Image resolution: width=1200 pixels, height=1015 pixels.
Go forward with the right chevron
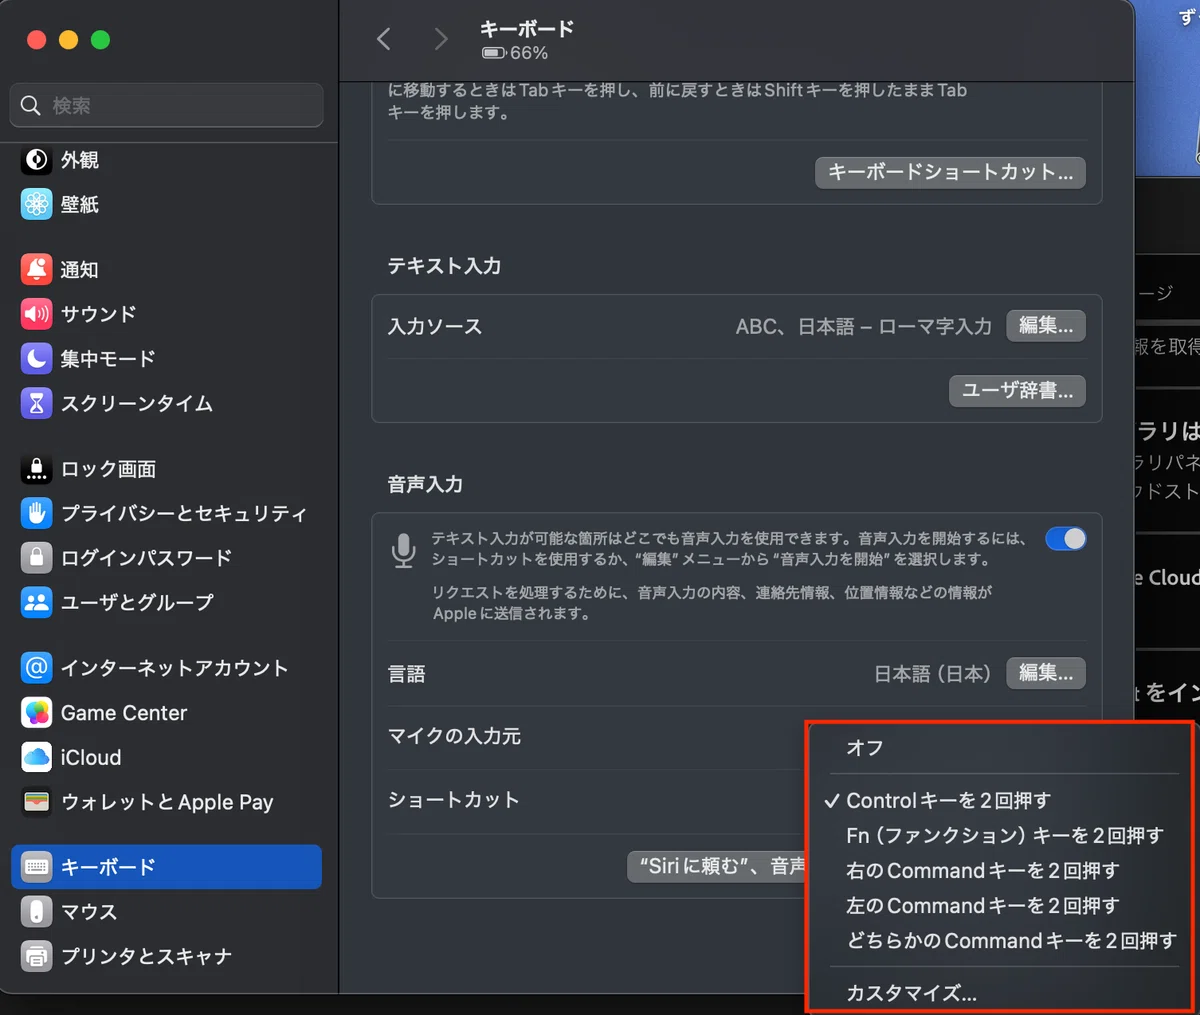[x=441, y=39]
